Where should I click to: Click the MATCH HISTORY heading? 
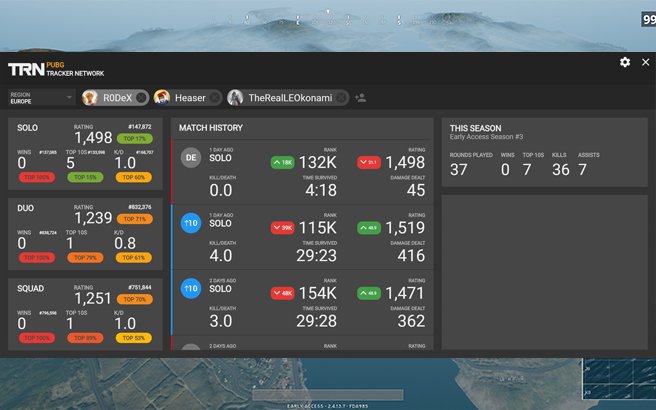211,128
